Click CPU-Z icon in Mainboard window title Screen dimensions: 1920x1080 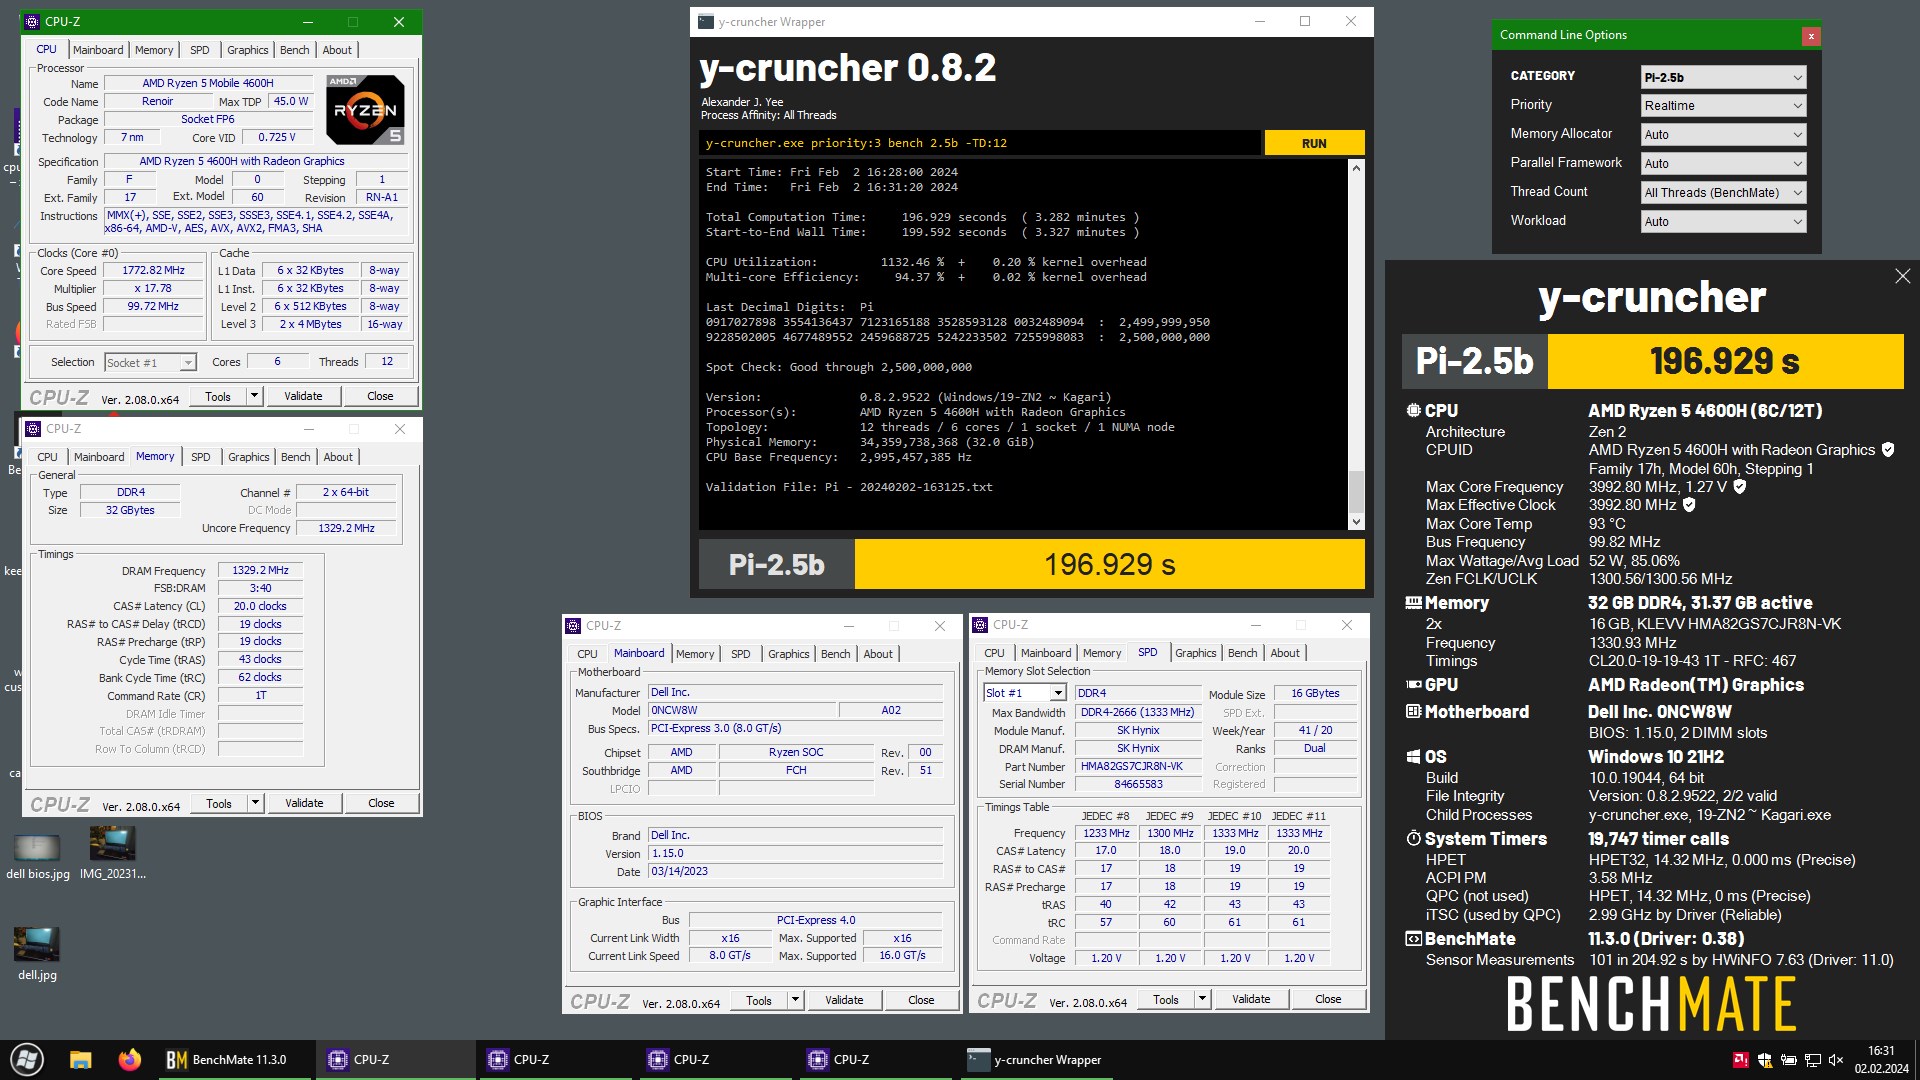574,626
